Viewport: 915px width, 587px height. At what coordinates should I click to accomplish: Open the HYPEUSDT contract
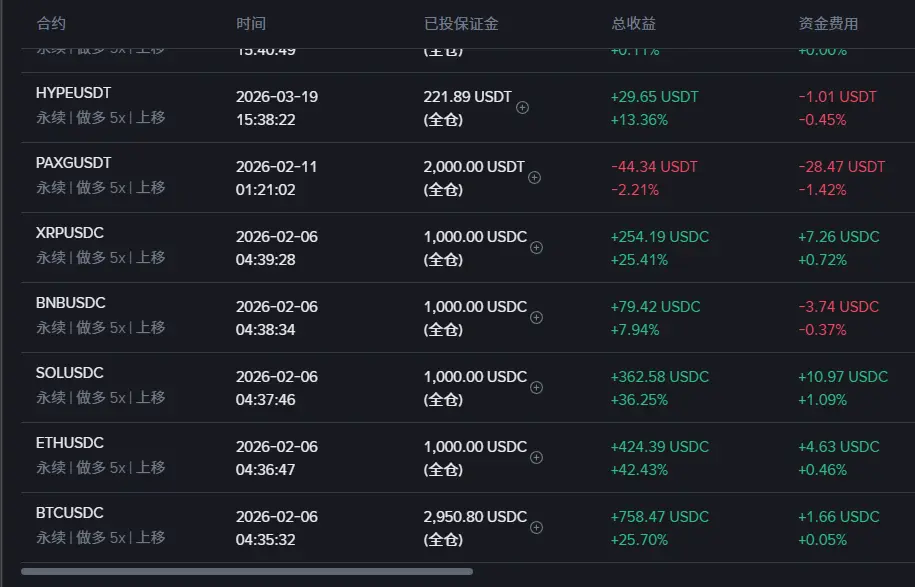pyautogui.click(x=73, y=93)
